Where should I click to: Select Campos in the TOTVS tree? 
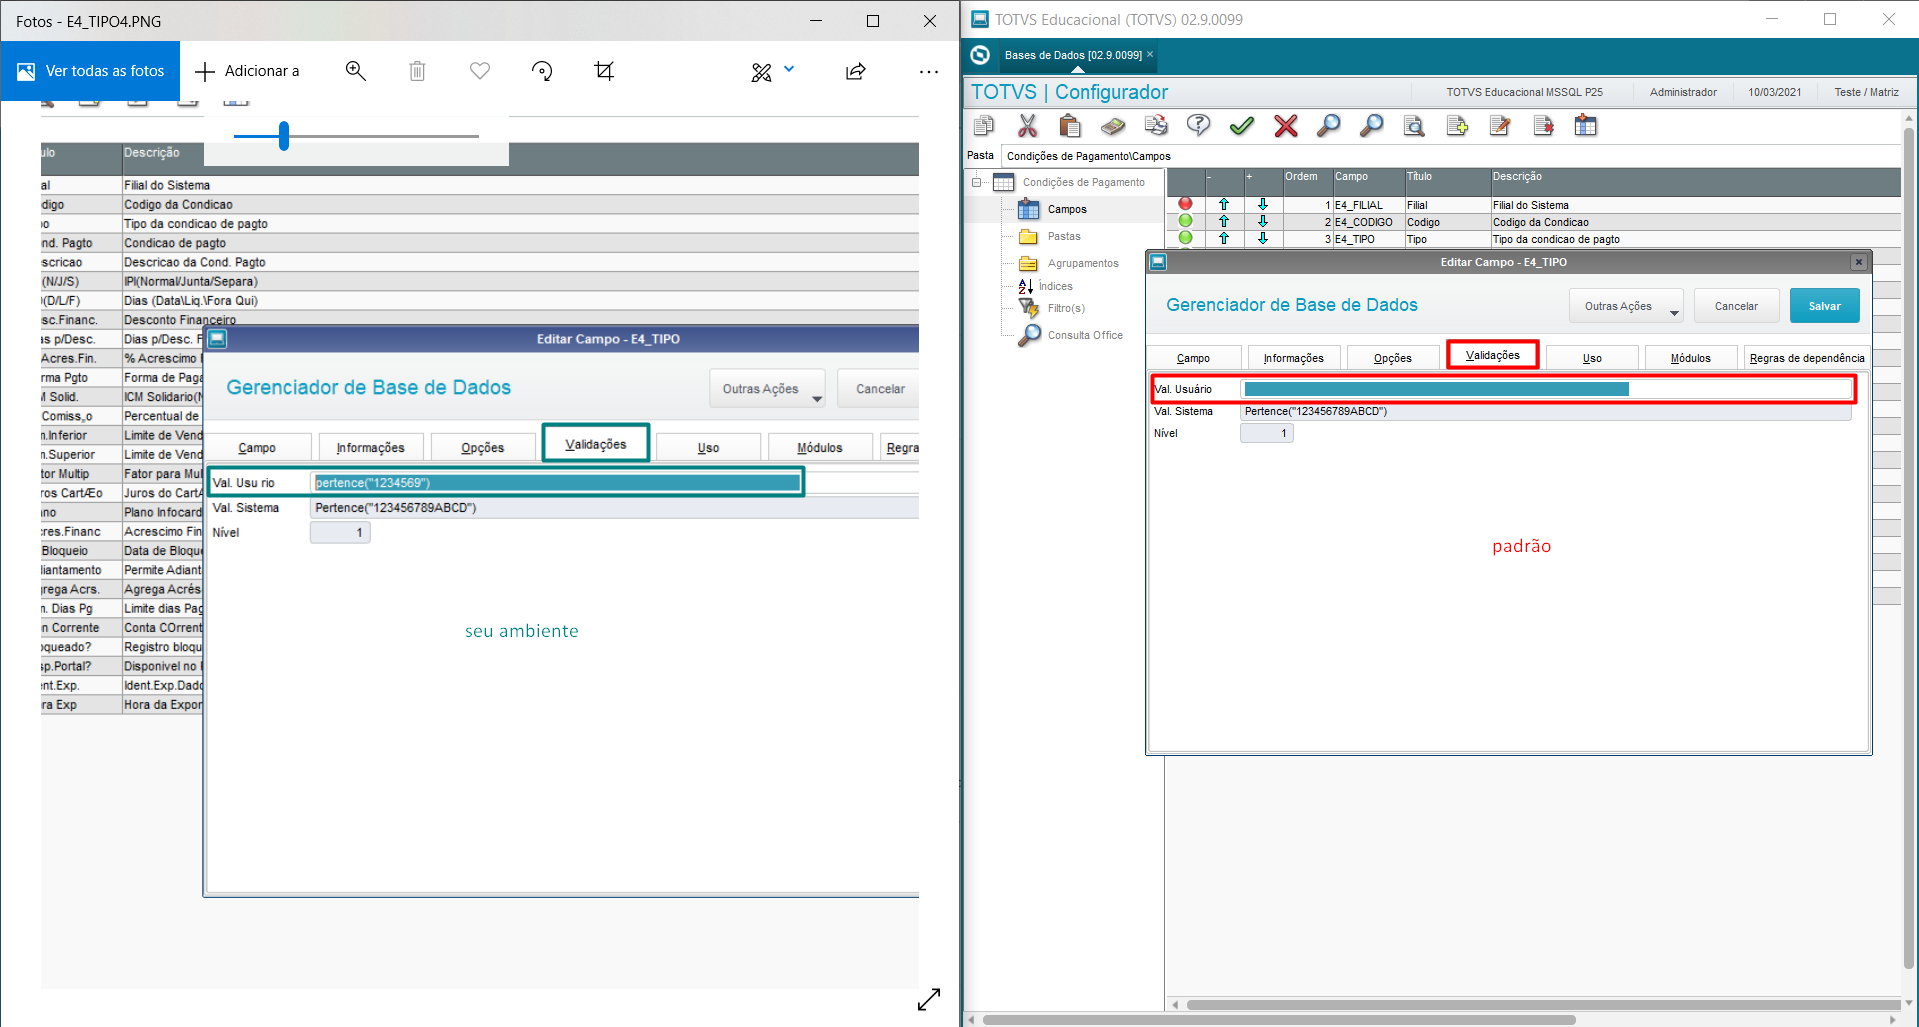1066,209
